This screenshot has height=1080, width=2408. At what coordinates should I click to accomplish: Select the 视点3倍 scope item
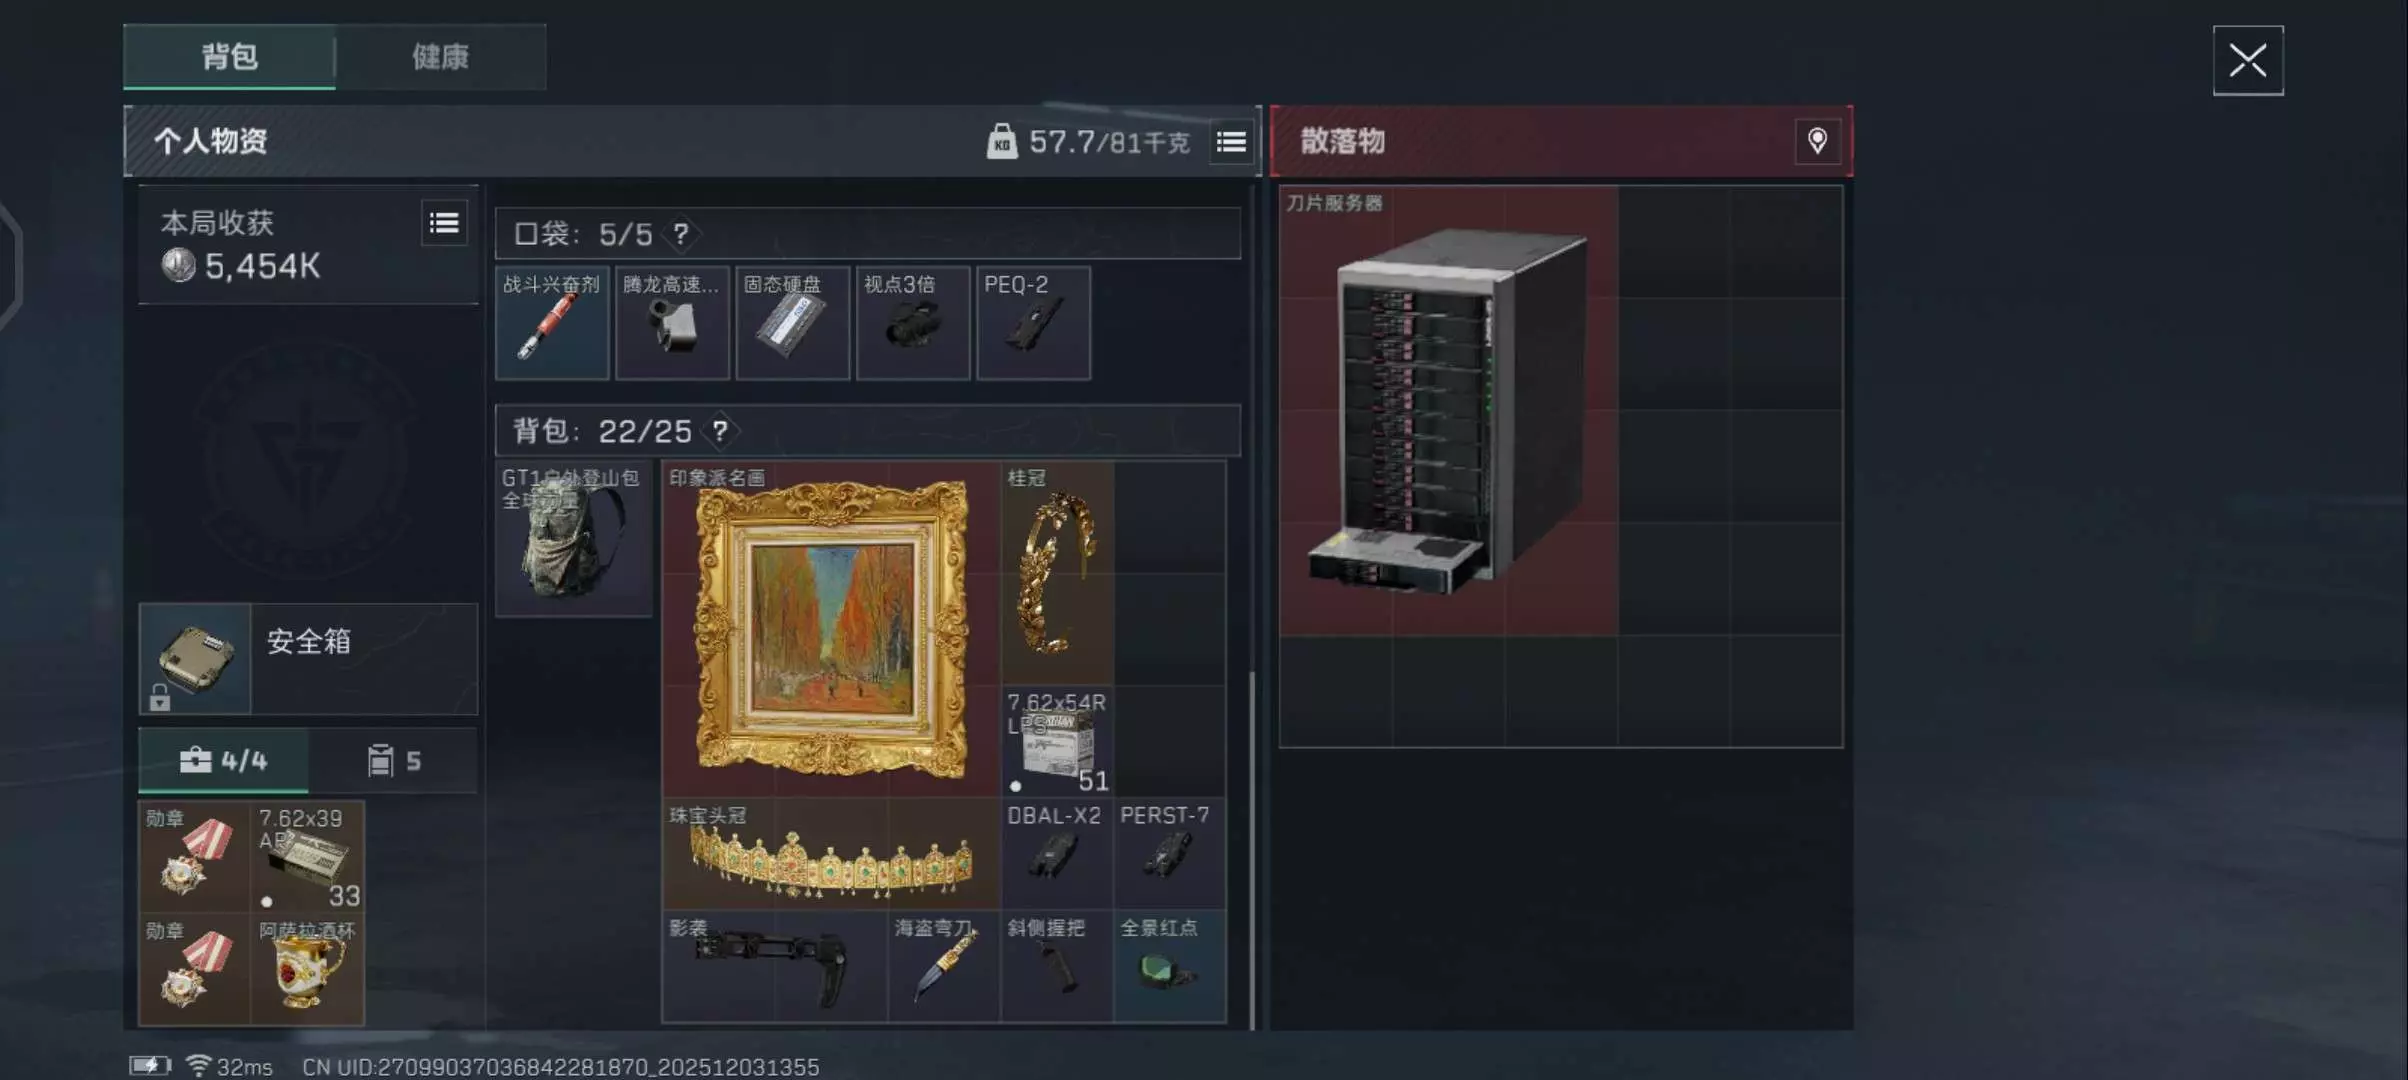913,323
